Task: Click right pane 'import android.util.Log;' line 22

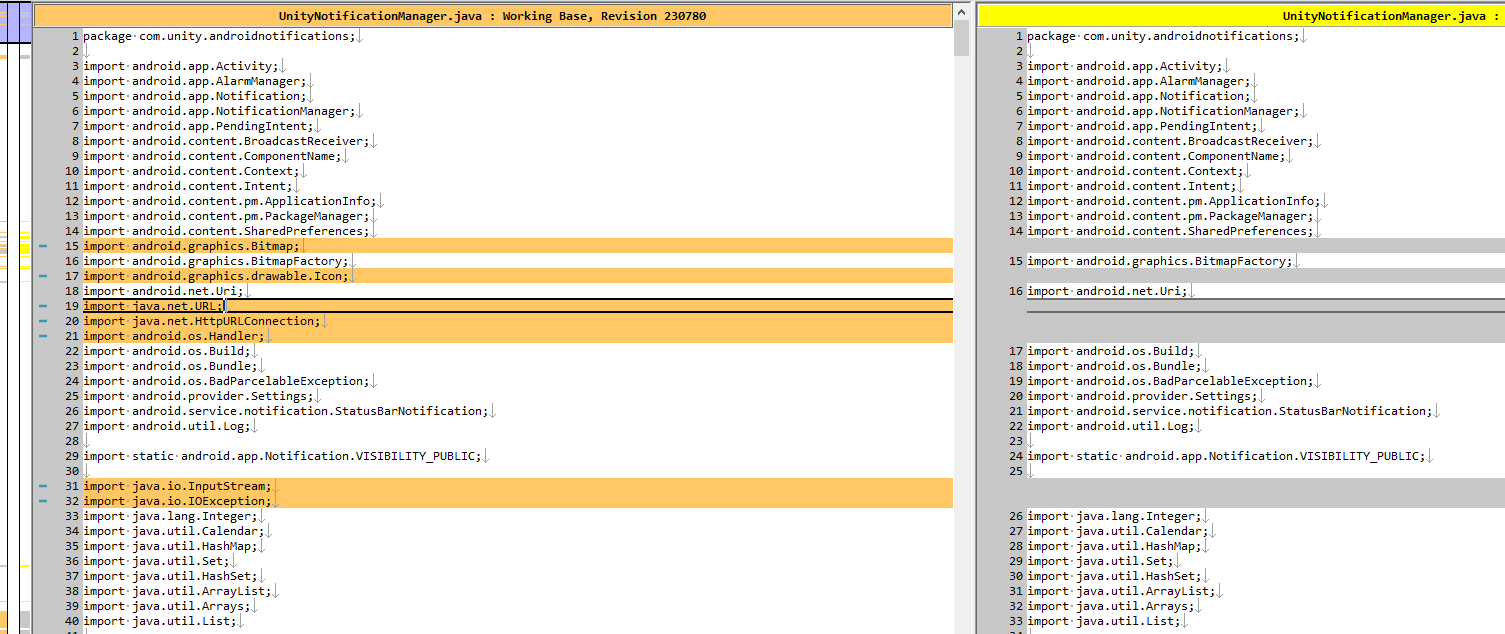Action: click(1111, 426)
